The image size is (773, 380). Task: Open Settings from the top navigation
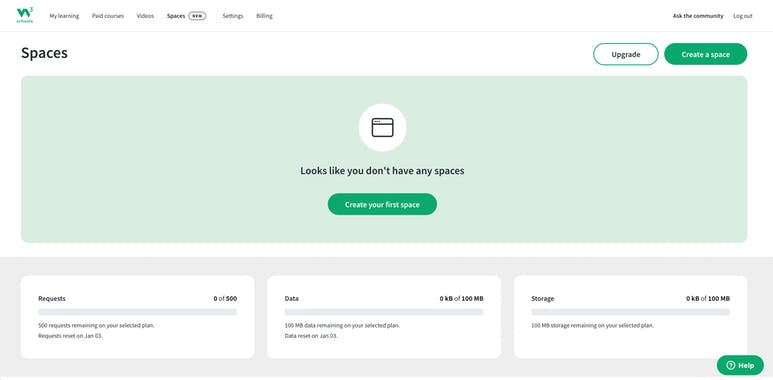click(x=233, y=16)
